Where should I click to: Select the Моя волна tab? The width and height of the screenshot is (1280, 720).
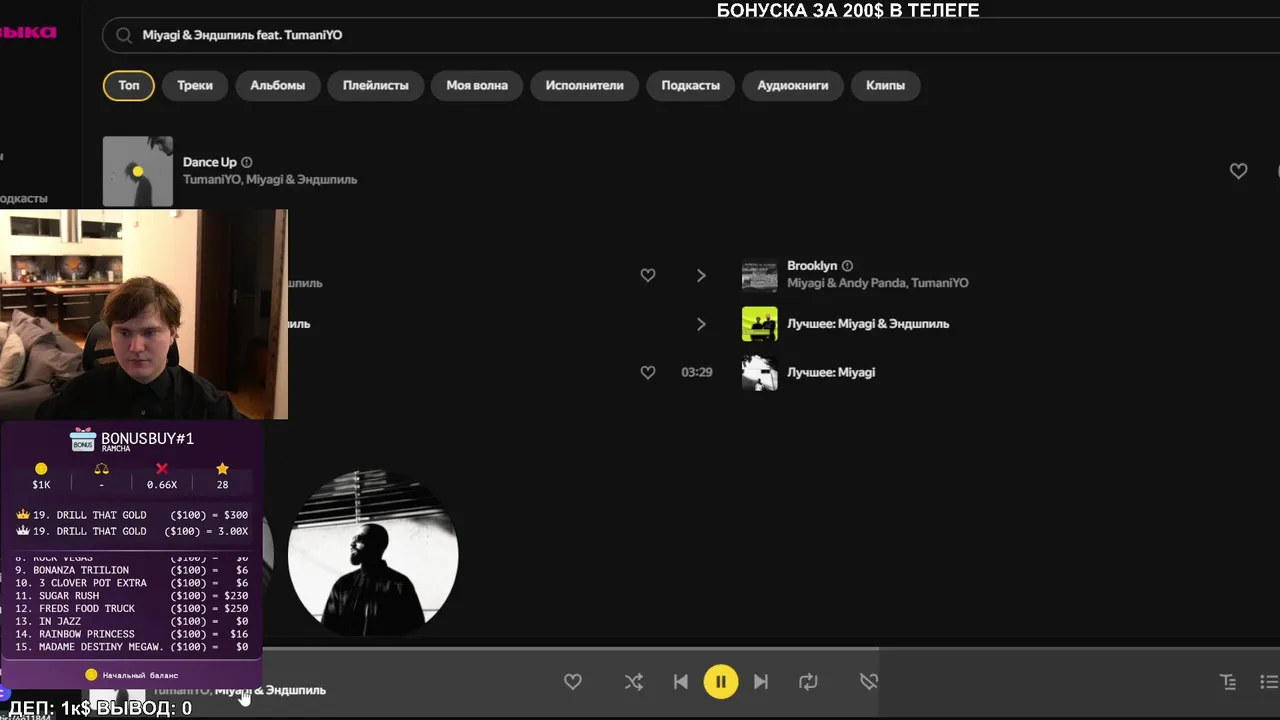(477, 85)
